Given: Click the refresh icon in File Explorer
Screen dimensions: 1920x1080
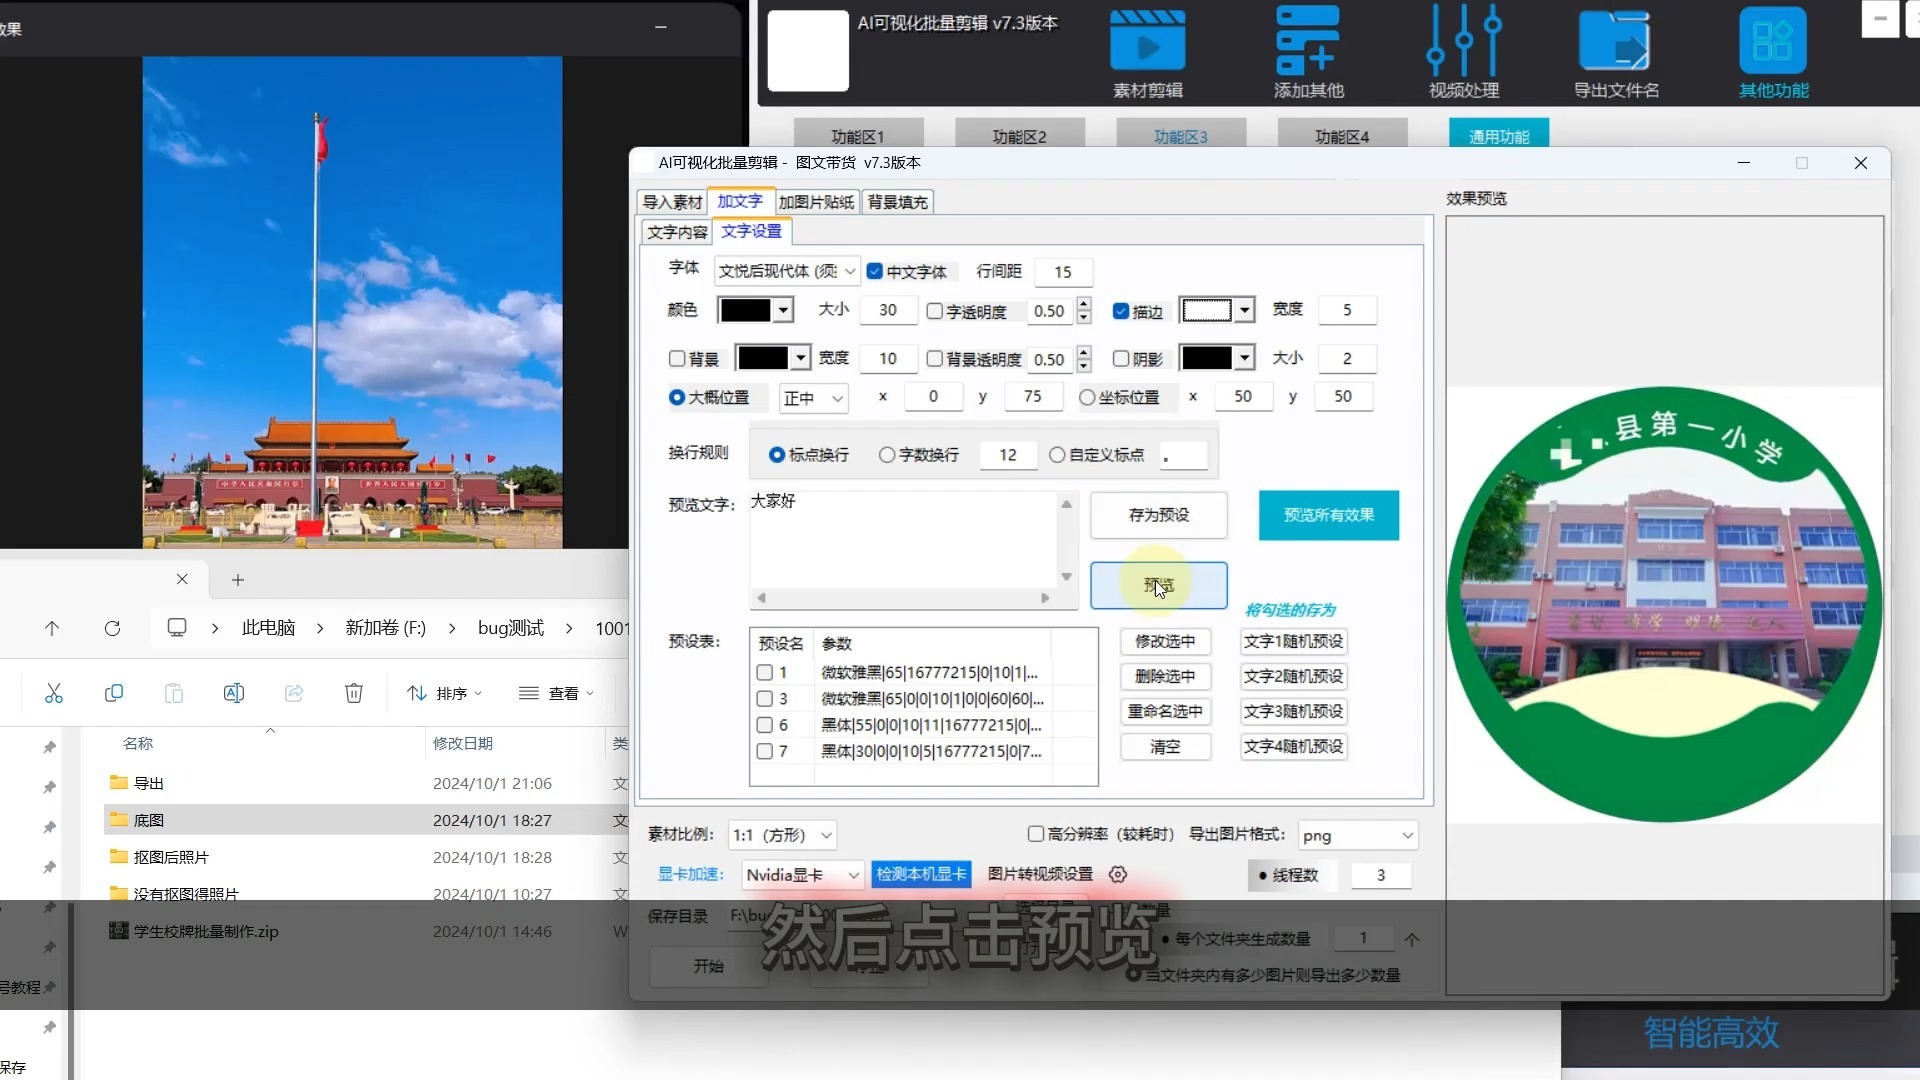Looking at the screenshot, I should click(x=112, y=628).
